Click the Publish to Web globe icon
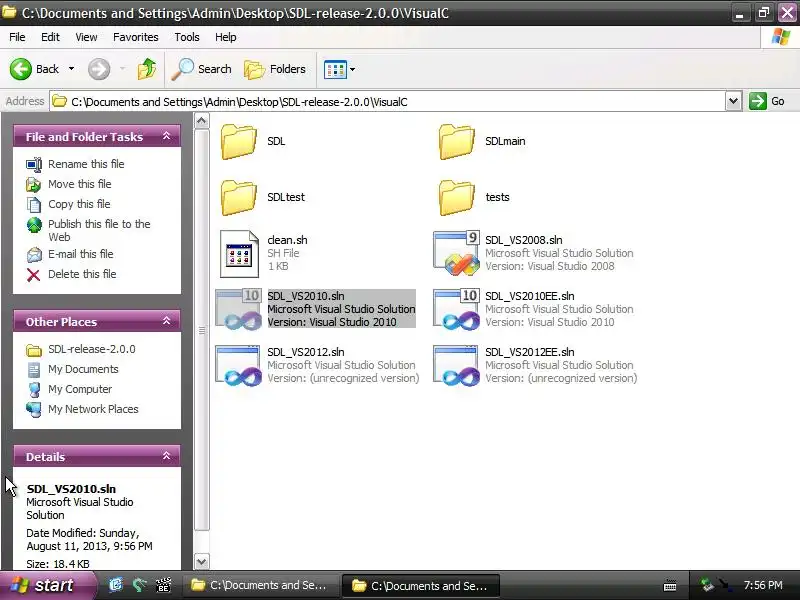Image resolution: width=800 pixels, height=600 pixels. [x=34, y=224]
